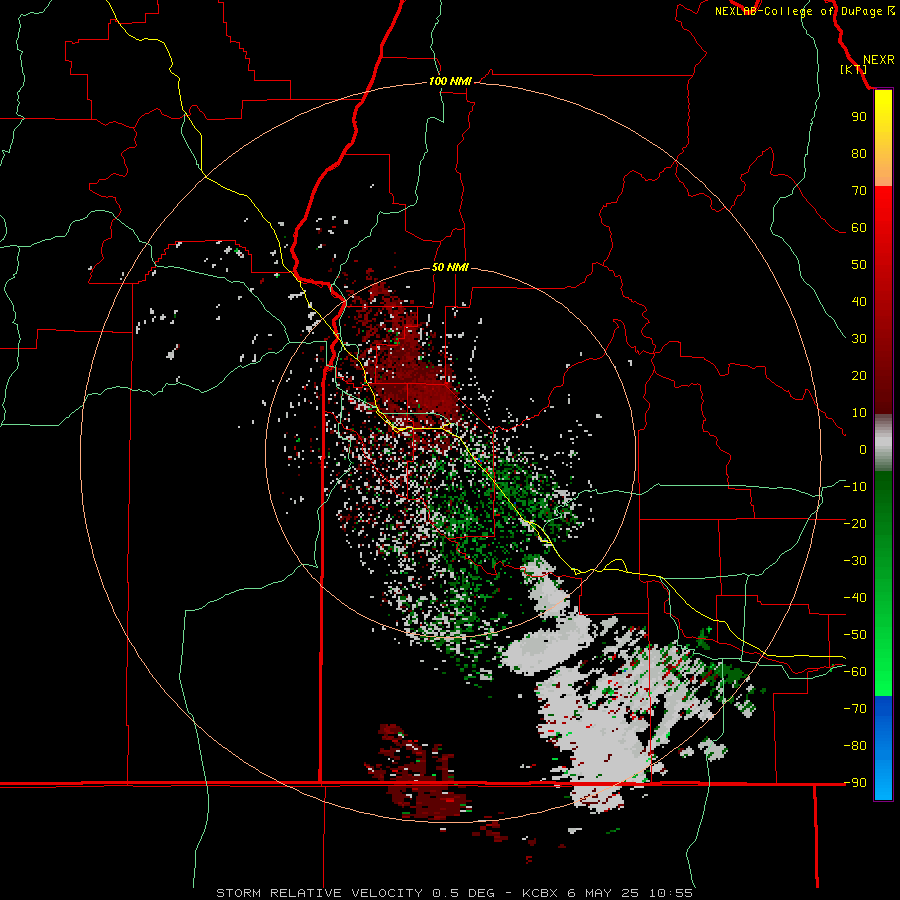Viewport: 900px width, 900px height.
Task: Click the 30 value on the velocity scale
Action: [x=859, y=339]
